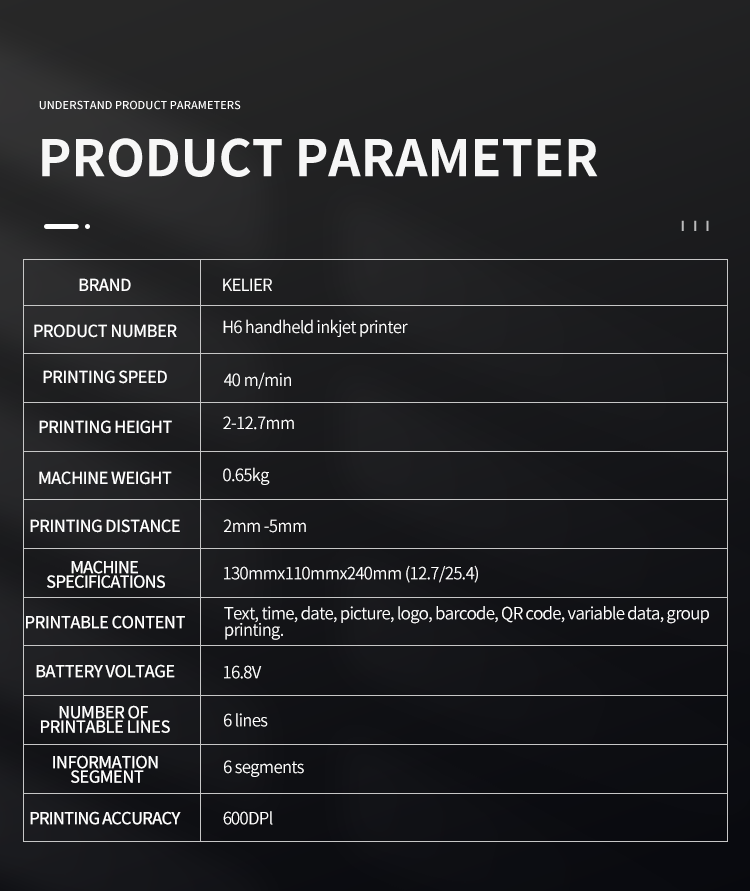
Task: Select the BRAND label cell
Action: pyautogui.click(x=105, y=285)
